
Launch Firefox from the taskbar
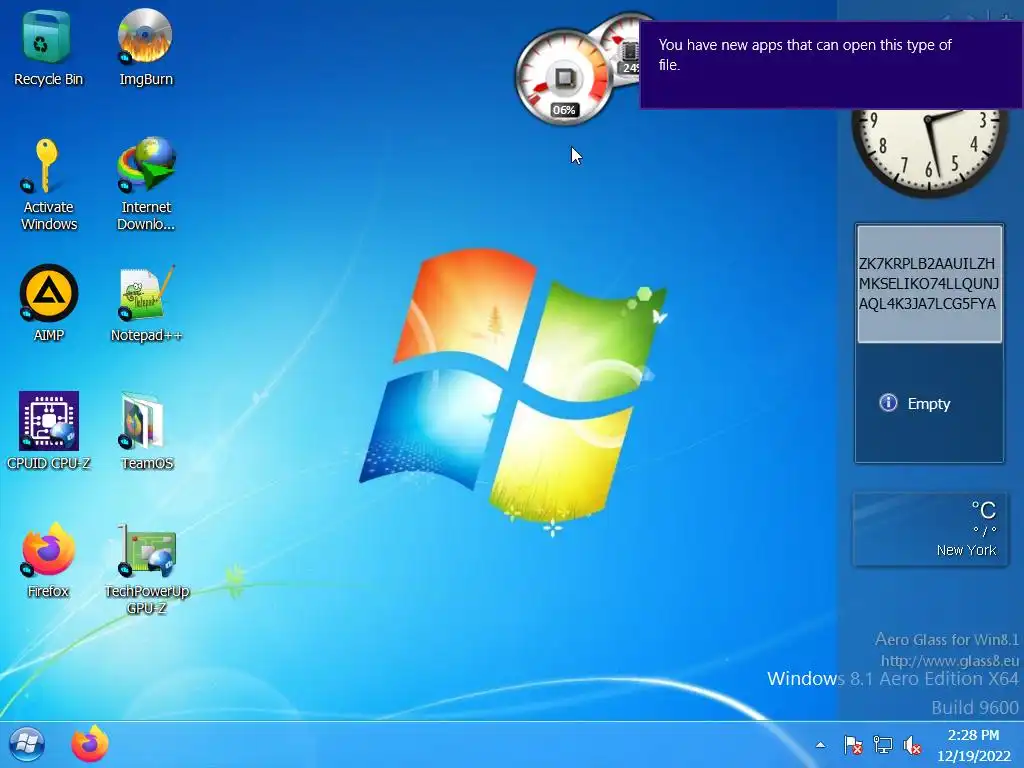pyautogui.click(x=89, y=744)
